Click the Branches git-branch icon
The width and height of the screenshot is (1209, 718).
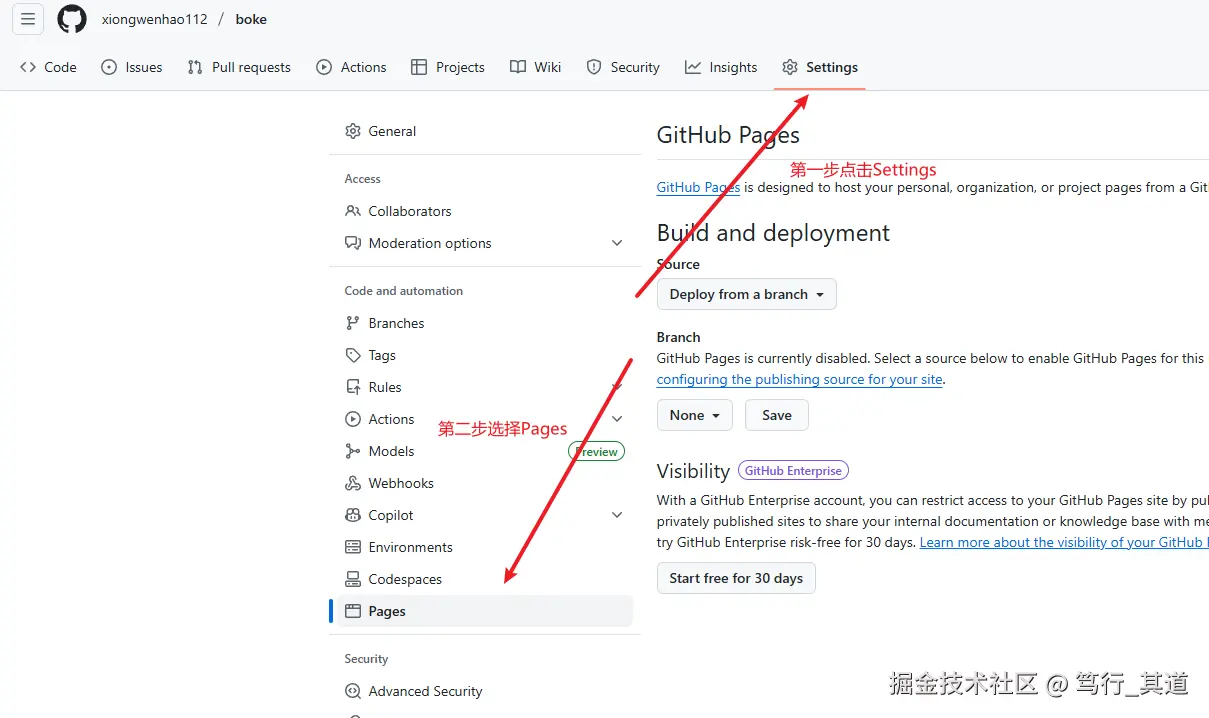click(x=353, y=323)
